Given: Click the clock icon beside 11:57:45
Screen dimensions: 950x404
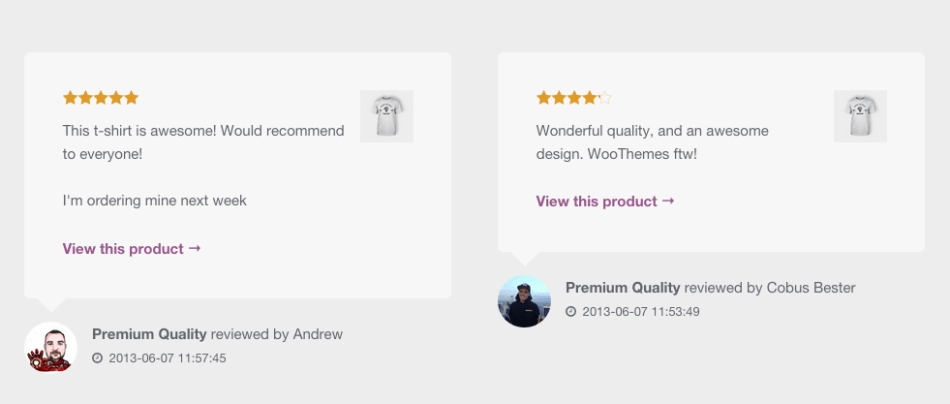Looking at the screenshot, I should (x=97, y=358).
